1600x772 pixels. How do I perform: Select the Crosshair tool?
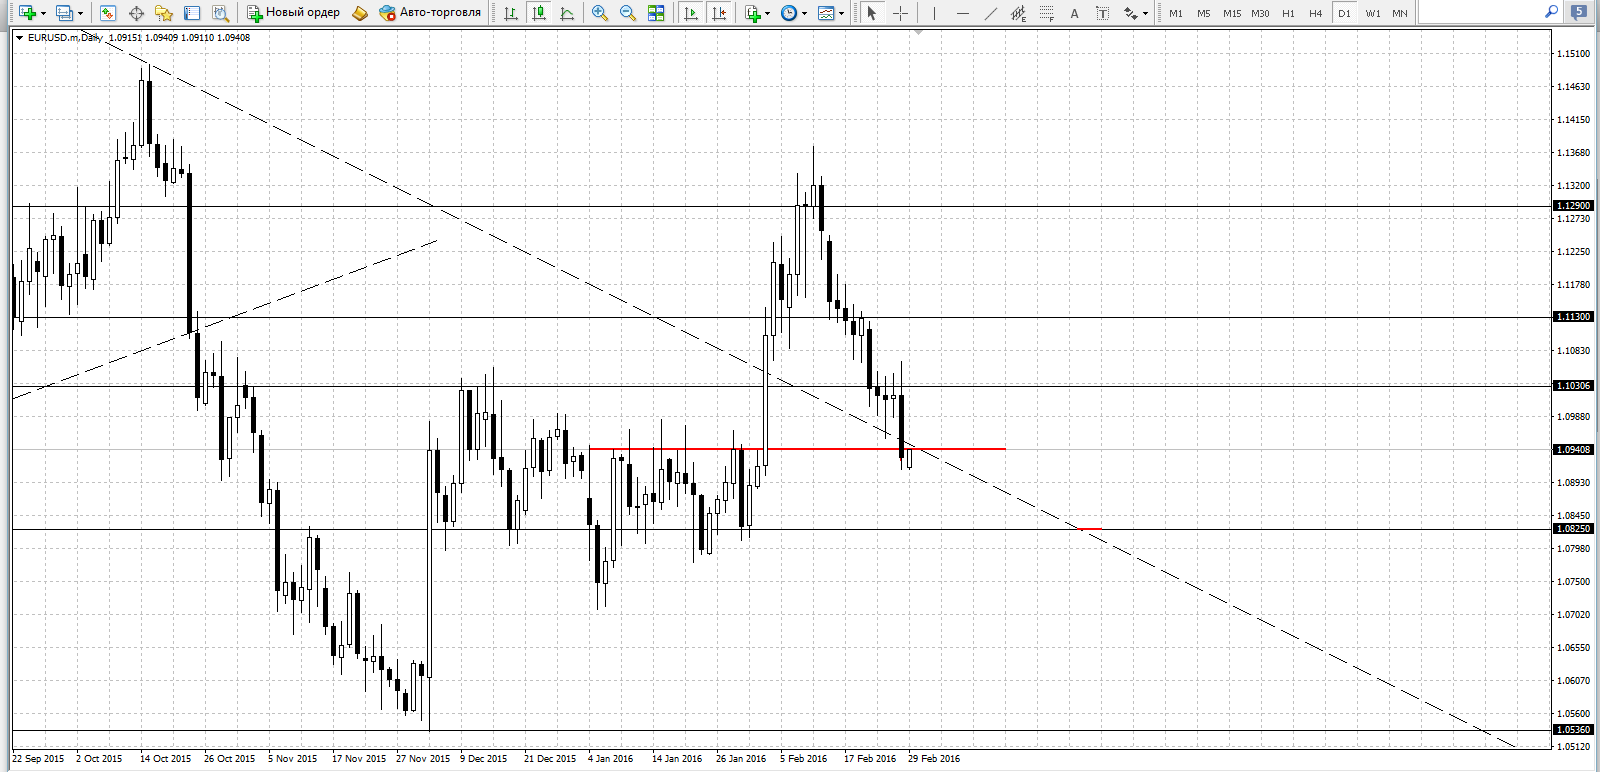(900, 13)
